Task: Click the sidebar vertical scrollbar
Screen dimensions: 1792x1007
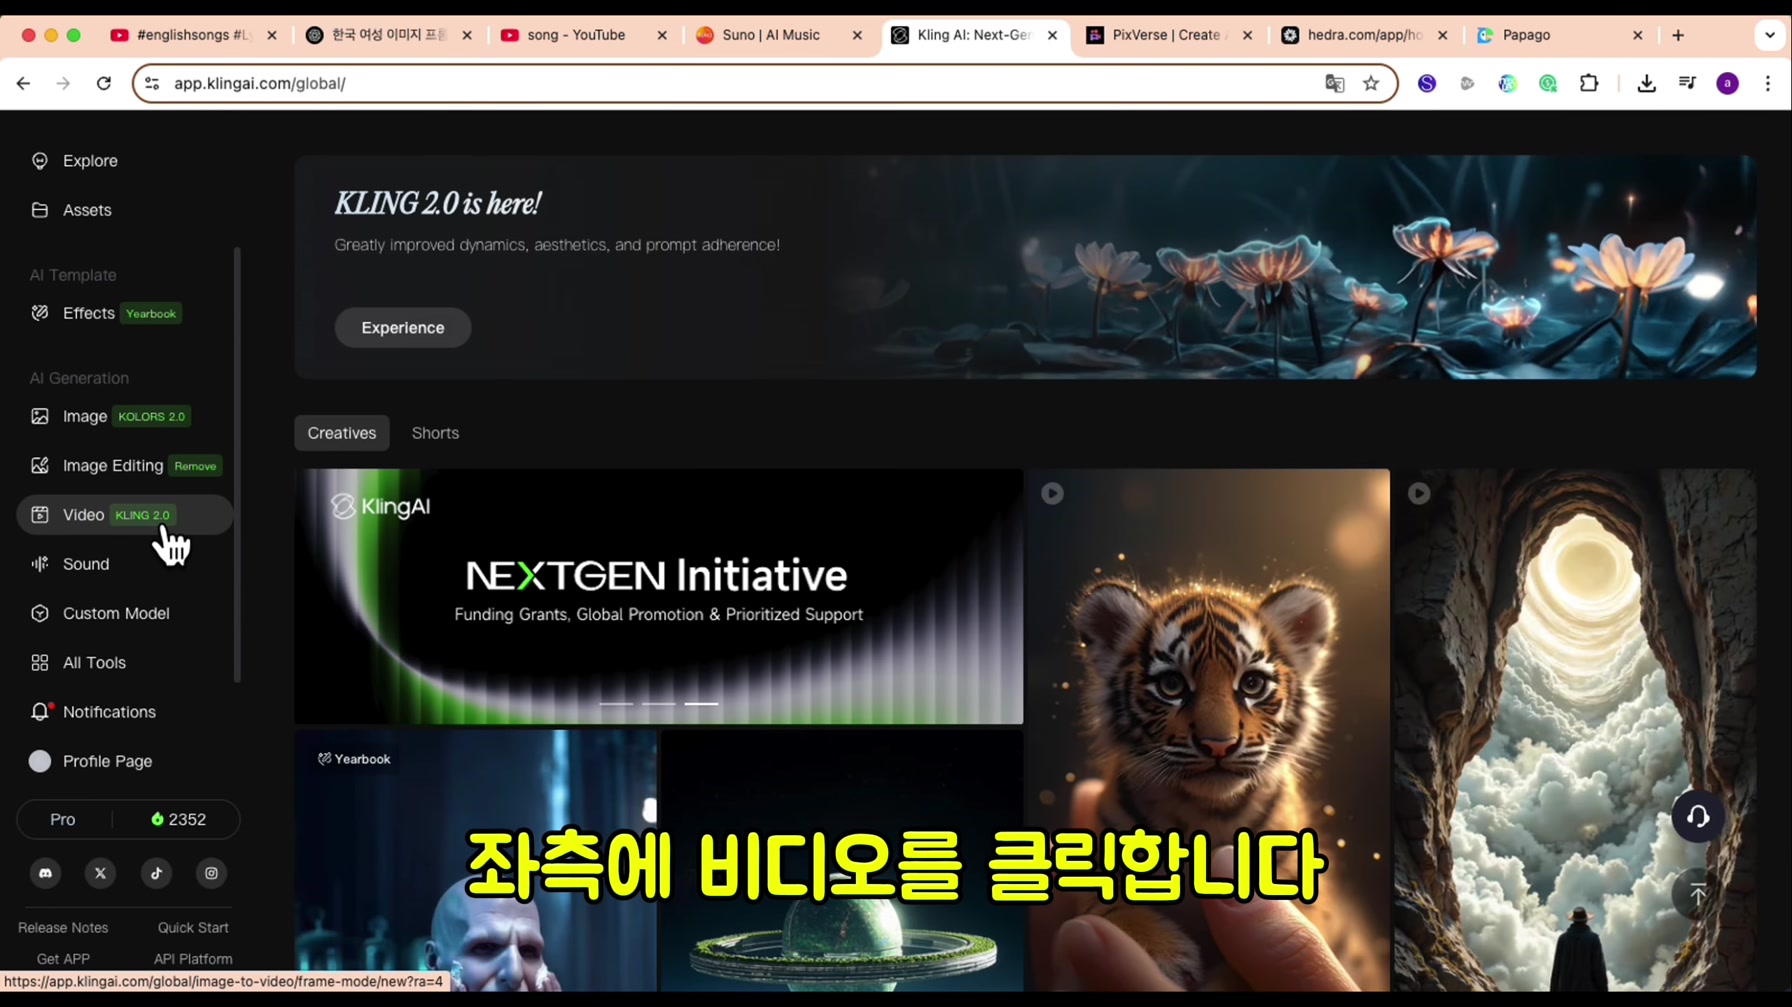Action: [x=237, y=465]
